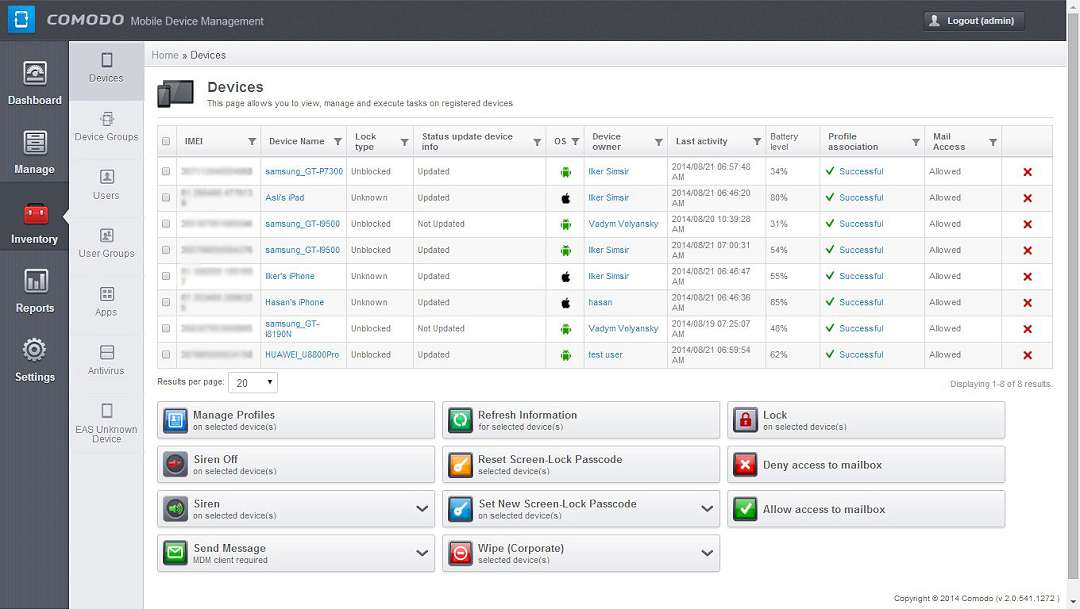Delete the samsung_GT-P7300 device with red X
Viewport: 1080px width, 609px height.
(1028, 172)
